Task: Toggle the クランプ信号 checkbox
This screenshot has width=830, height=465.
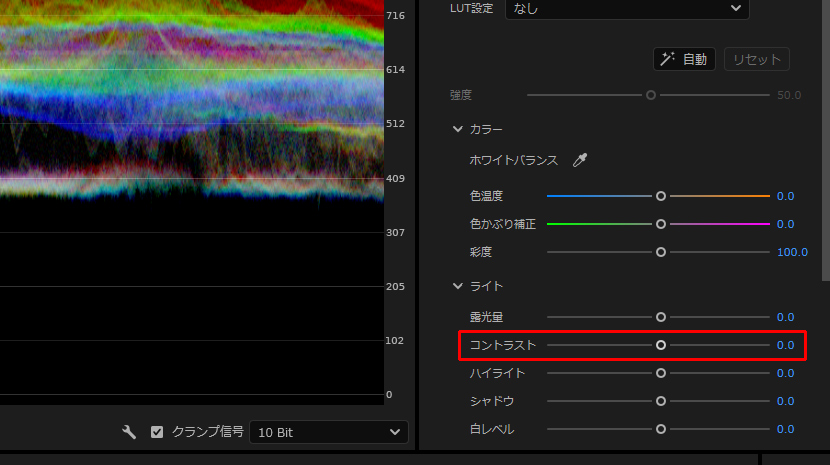Action: coord(157,432)
